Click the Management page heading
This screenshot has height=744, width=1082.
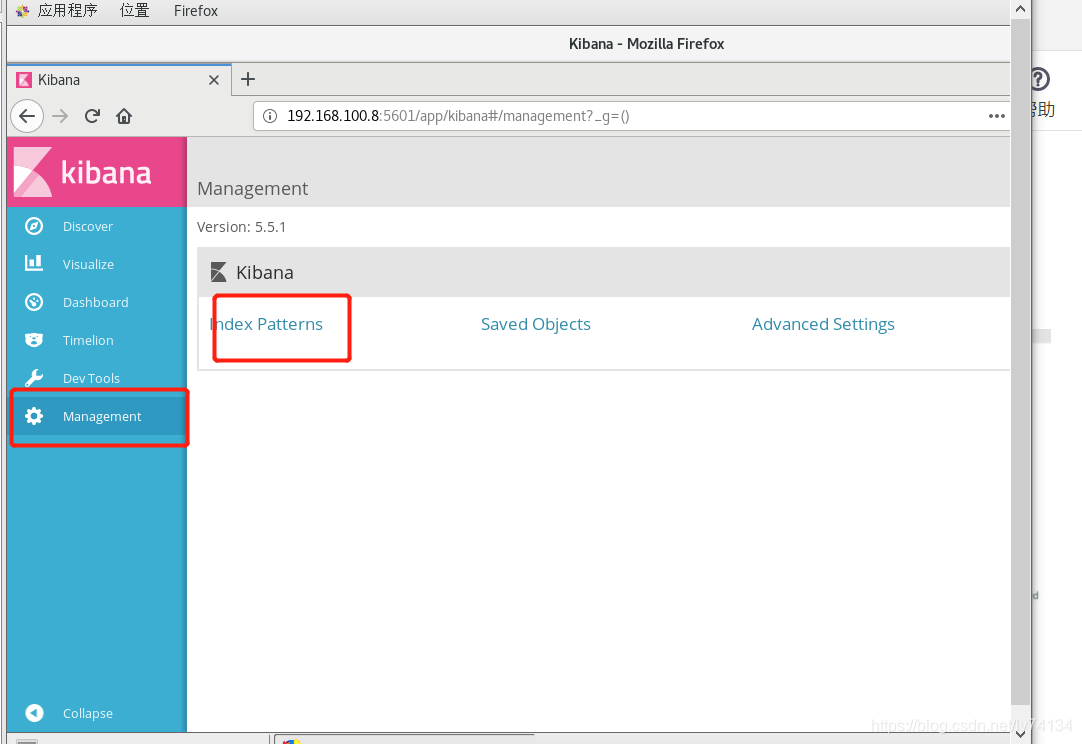[x=253, y=188]
